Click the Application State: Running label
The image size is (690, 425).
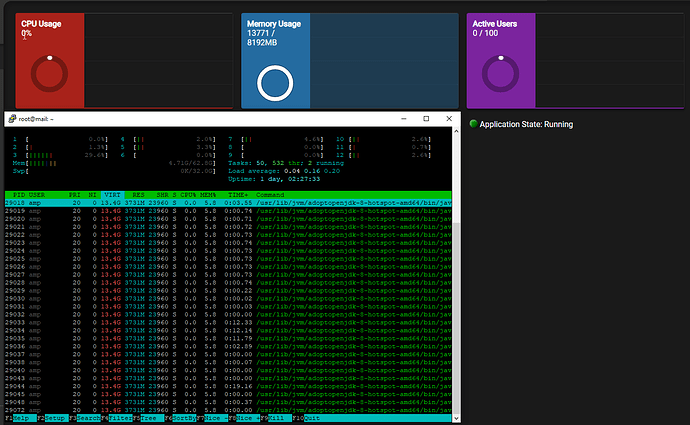(526, 124)
